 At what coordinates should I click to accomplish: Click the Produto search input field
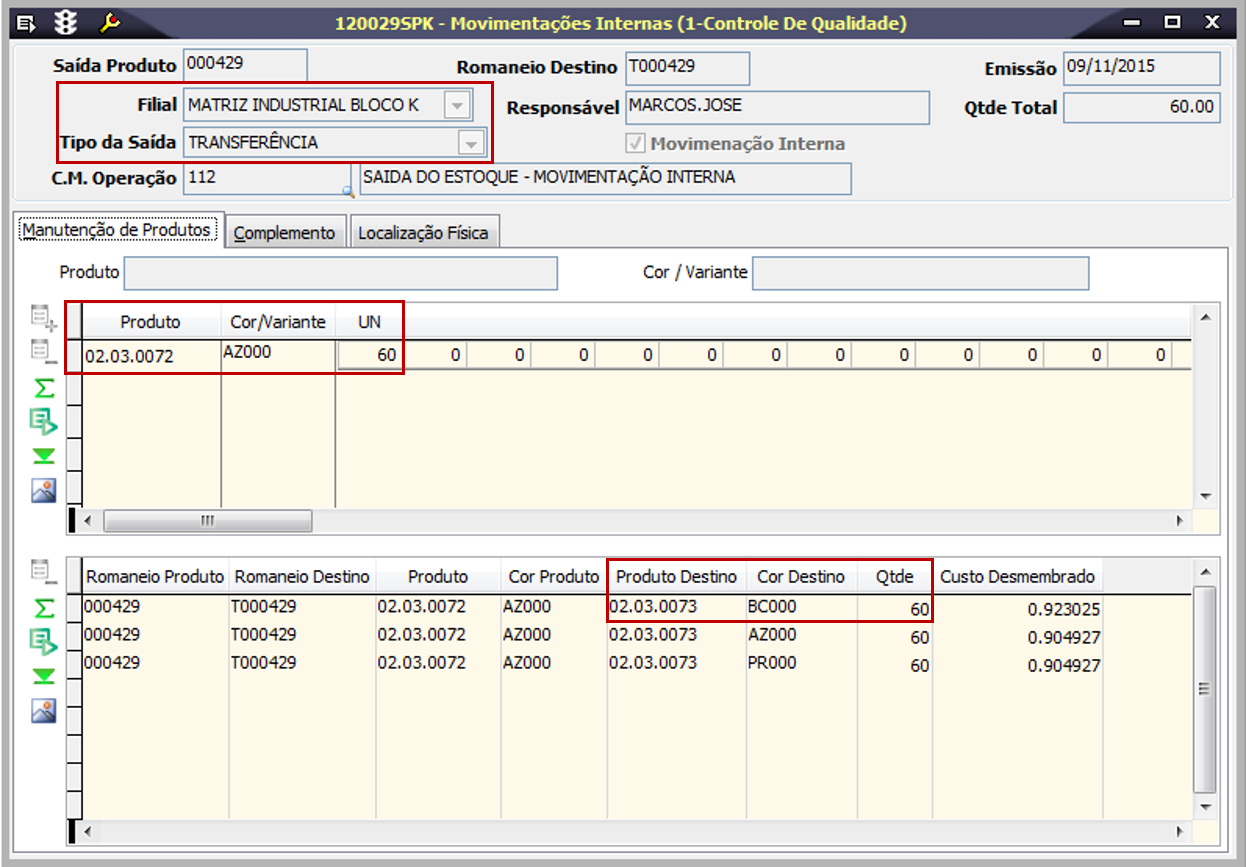(x=340, y=273)
